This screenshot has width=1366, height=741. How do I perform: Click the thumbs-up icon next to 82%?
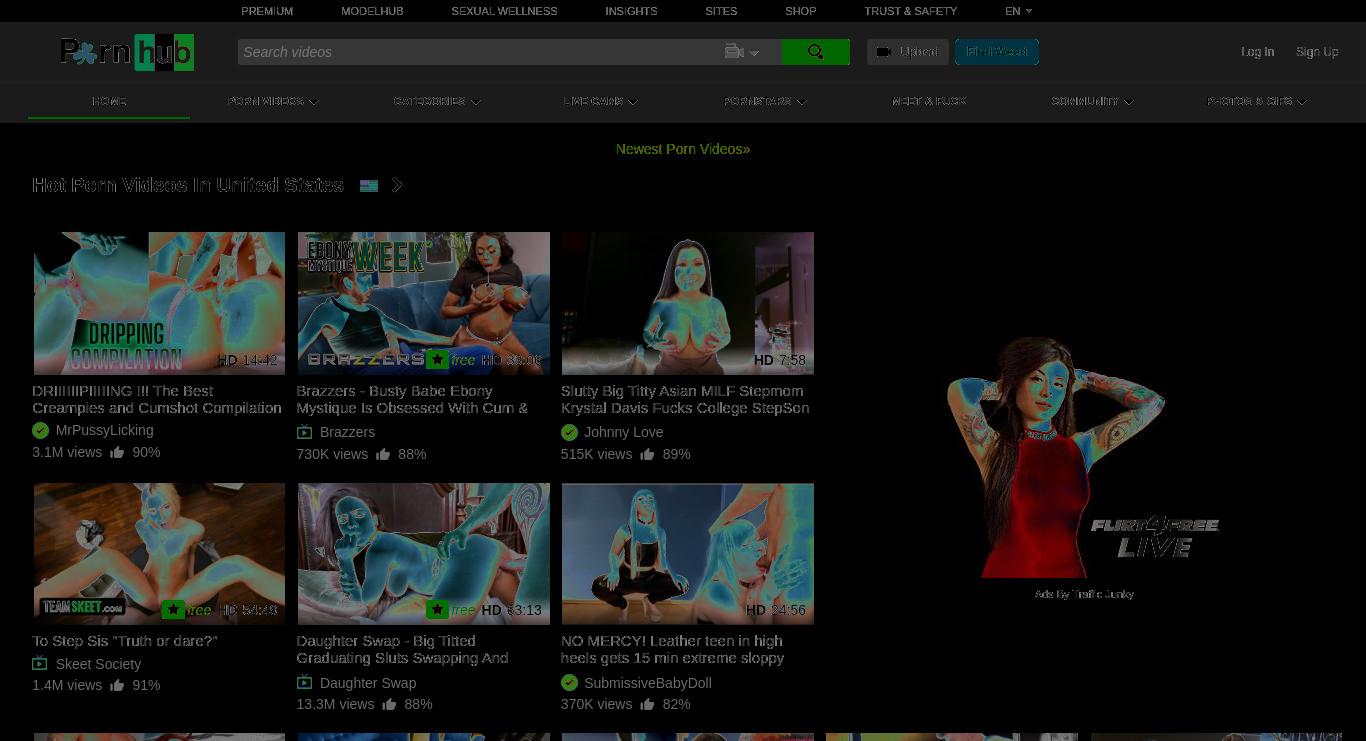click(647, 704)
